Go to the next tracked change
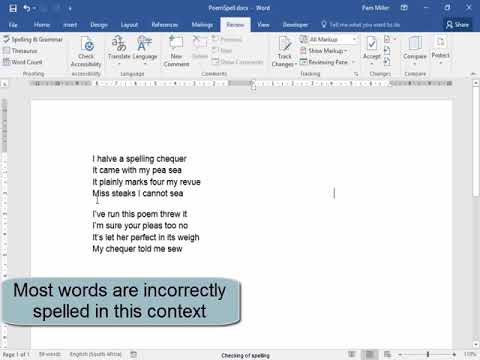 pos(387,62)
